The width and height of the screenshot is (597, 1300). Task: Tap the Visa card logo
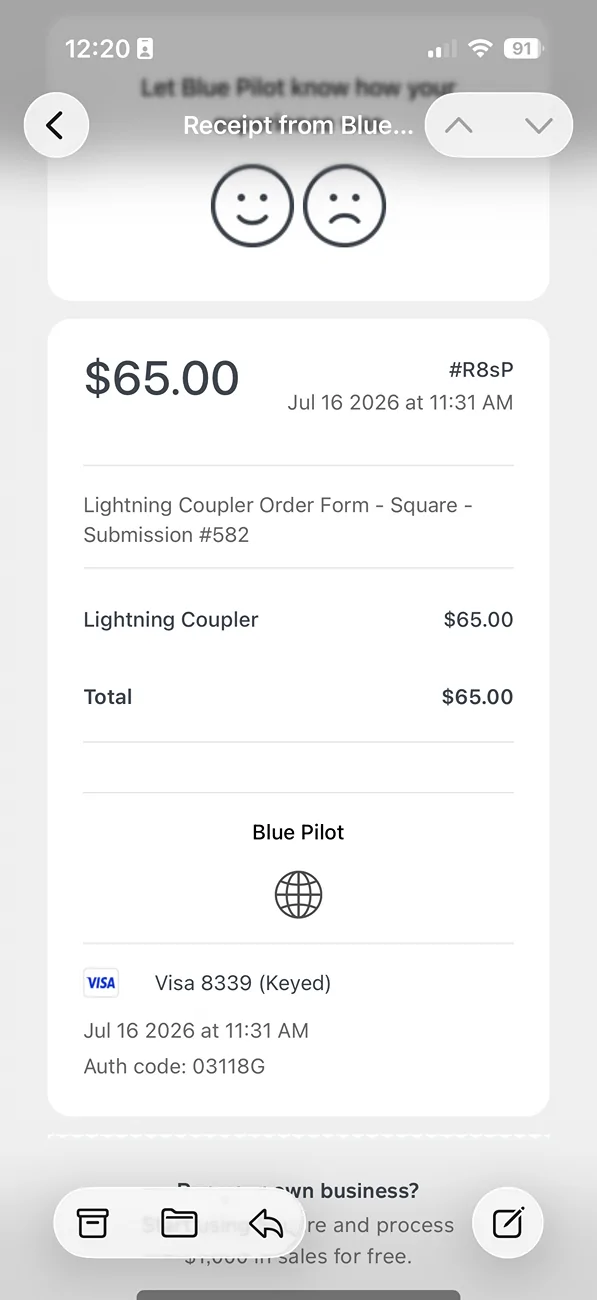[101, 983]
